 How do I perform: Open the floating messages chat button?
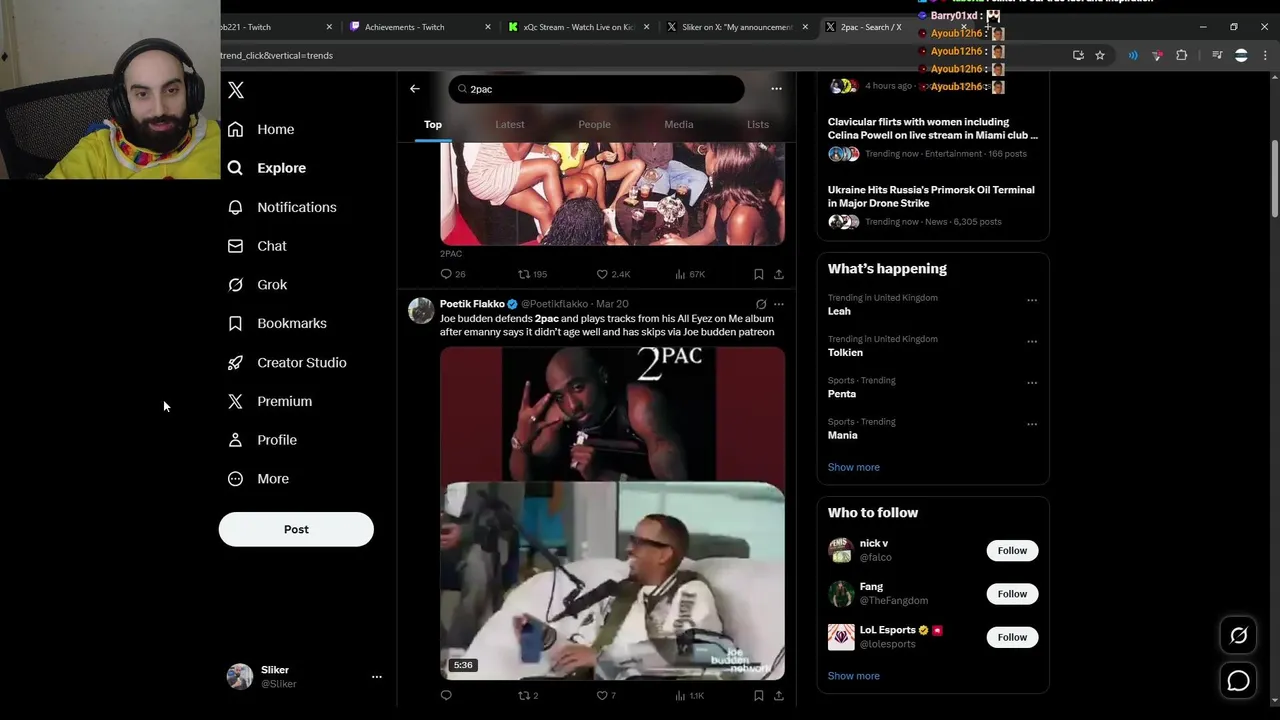[x=1238, y=681]
